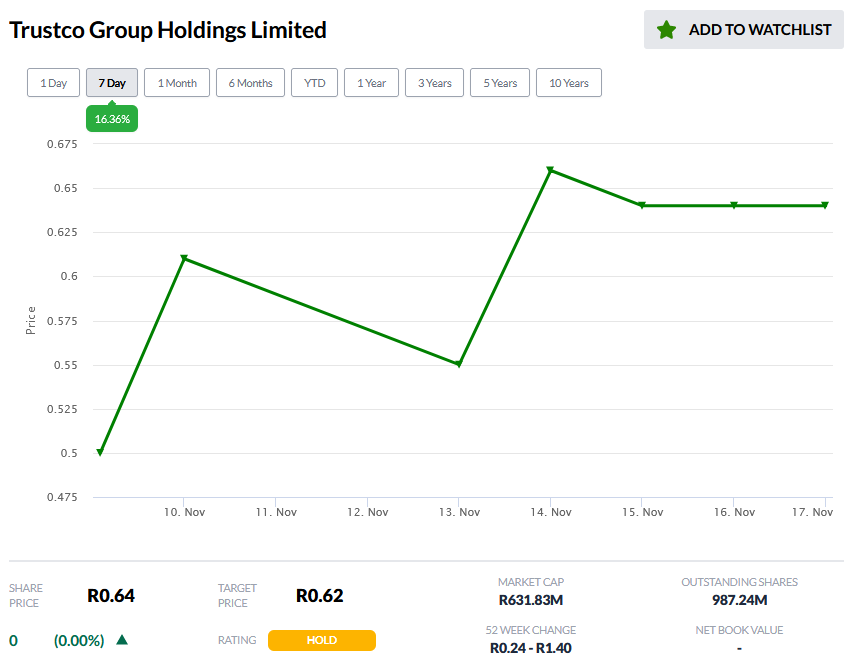This screenshot has height=662, width=859.
Task: Switch chart to 5 Years range
Action: coord(500,83)
